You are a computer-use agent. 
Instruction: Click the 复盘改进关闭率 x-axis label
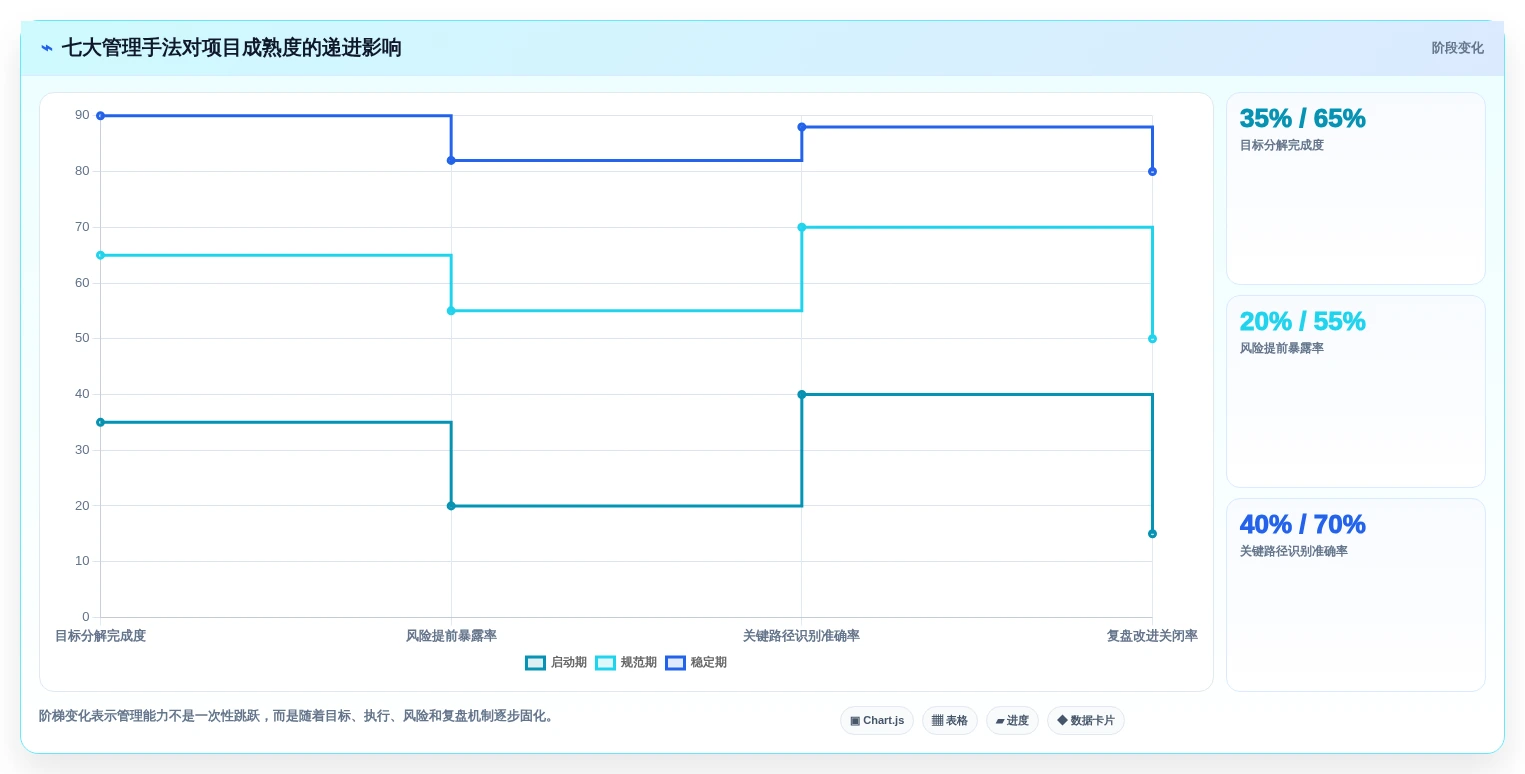coord(1152,636)
